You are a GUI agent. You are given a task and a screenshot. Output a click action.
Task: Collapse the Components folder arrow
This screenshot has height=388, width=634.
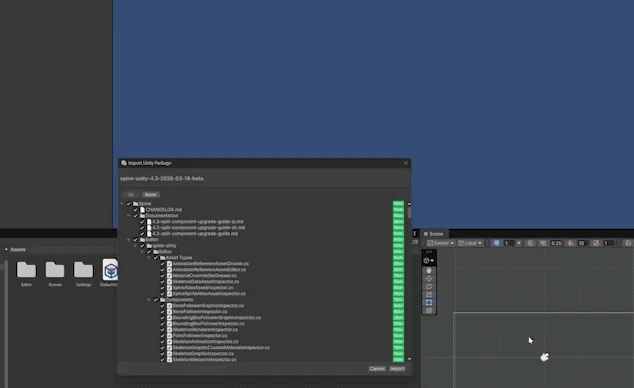pyautogui.click(x=149, y=299)
